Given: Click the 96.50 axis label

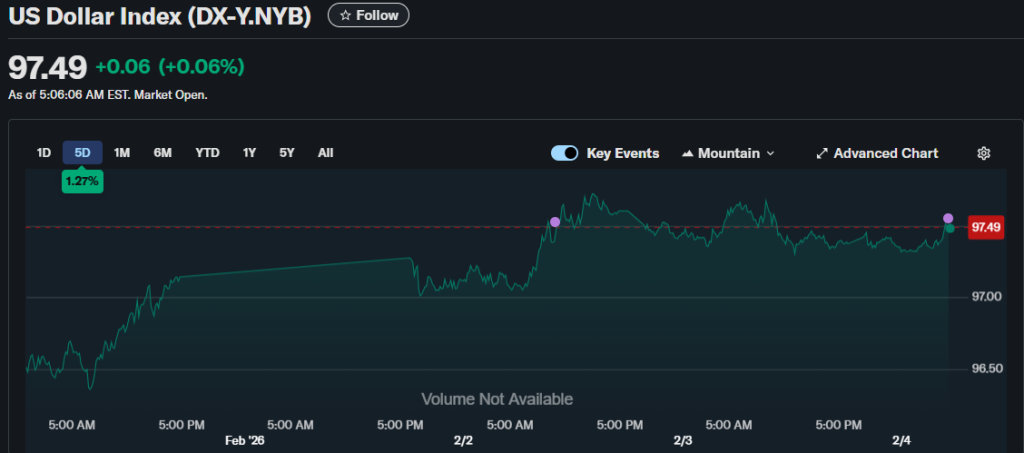Looking at the screenshot, I should click(986, 369).
